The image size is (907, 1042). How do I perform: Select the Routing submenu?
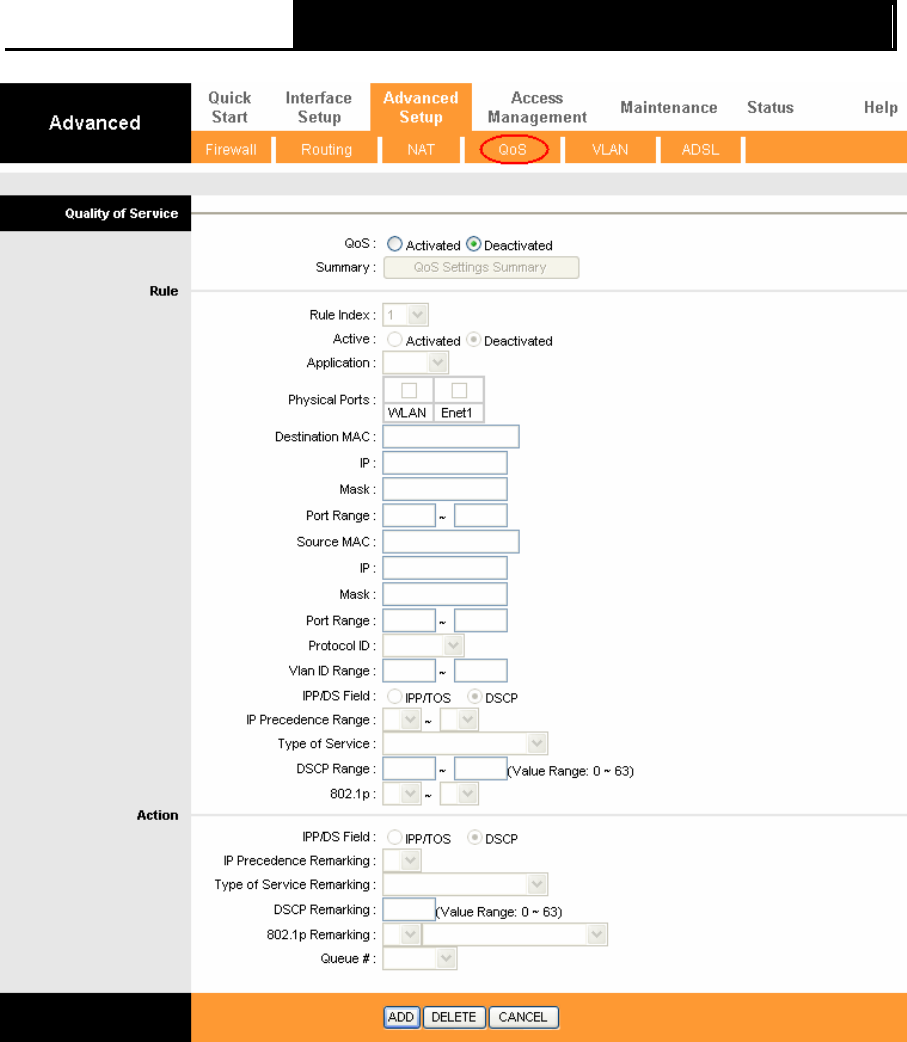click(326, 150)
